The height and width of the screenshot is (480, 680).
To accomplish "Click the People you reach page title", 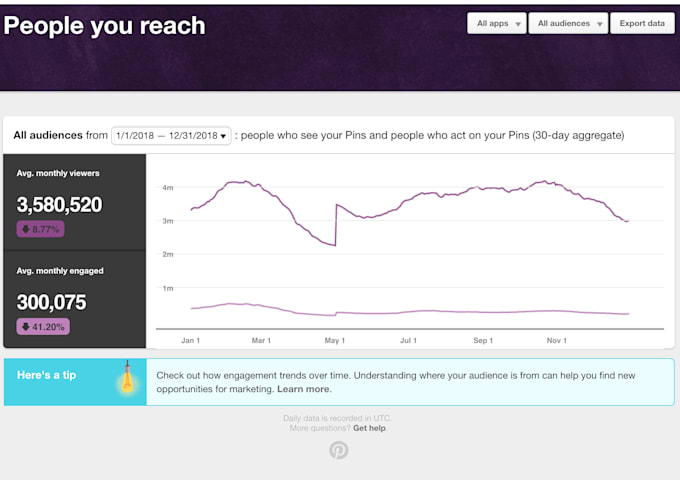I will click(104, 26).
